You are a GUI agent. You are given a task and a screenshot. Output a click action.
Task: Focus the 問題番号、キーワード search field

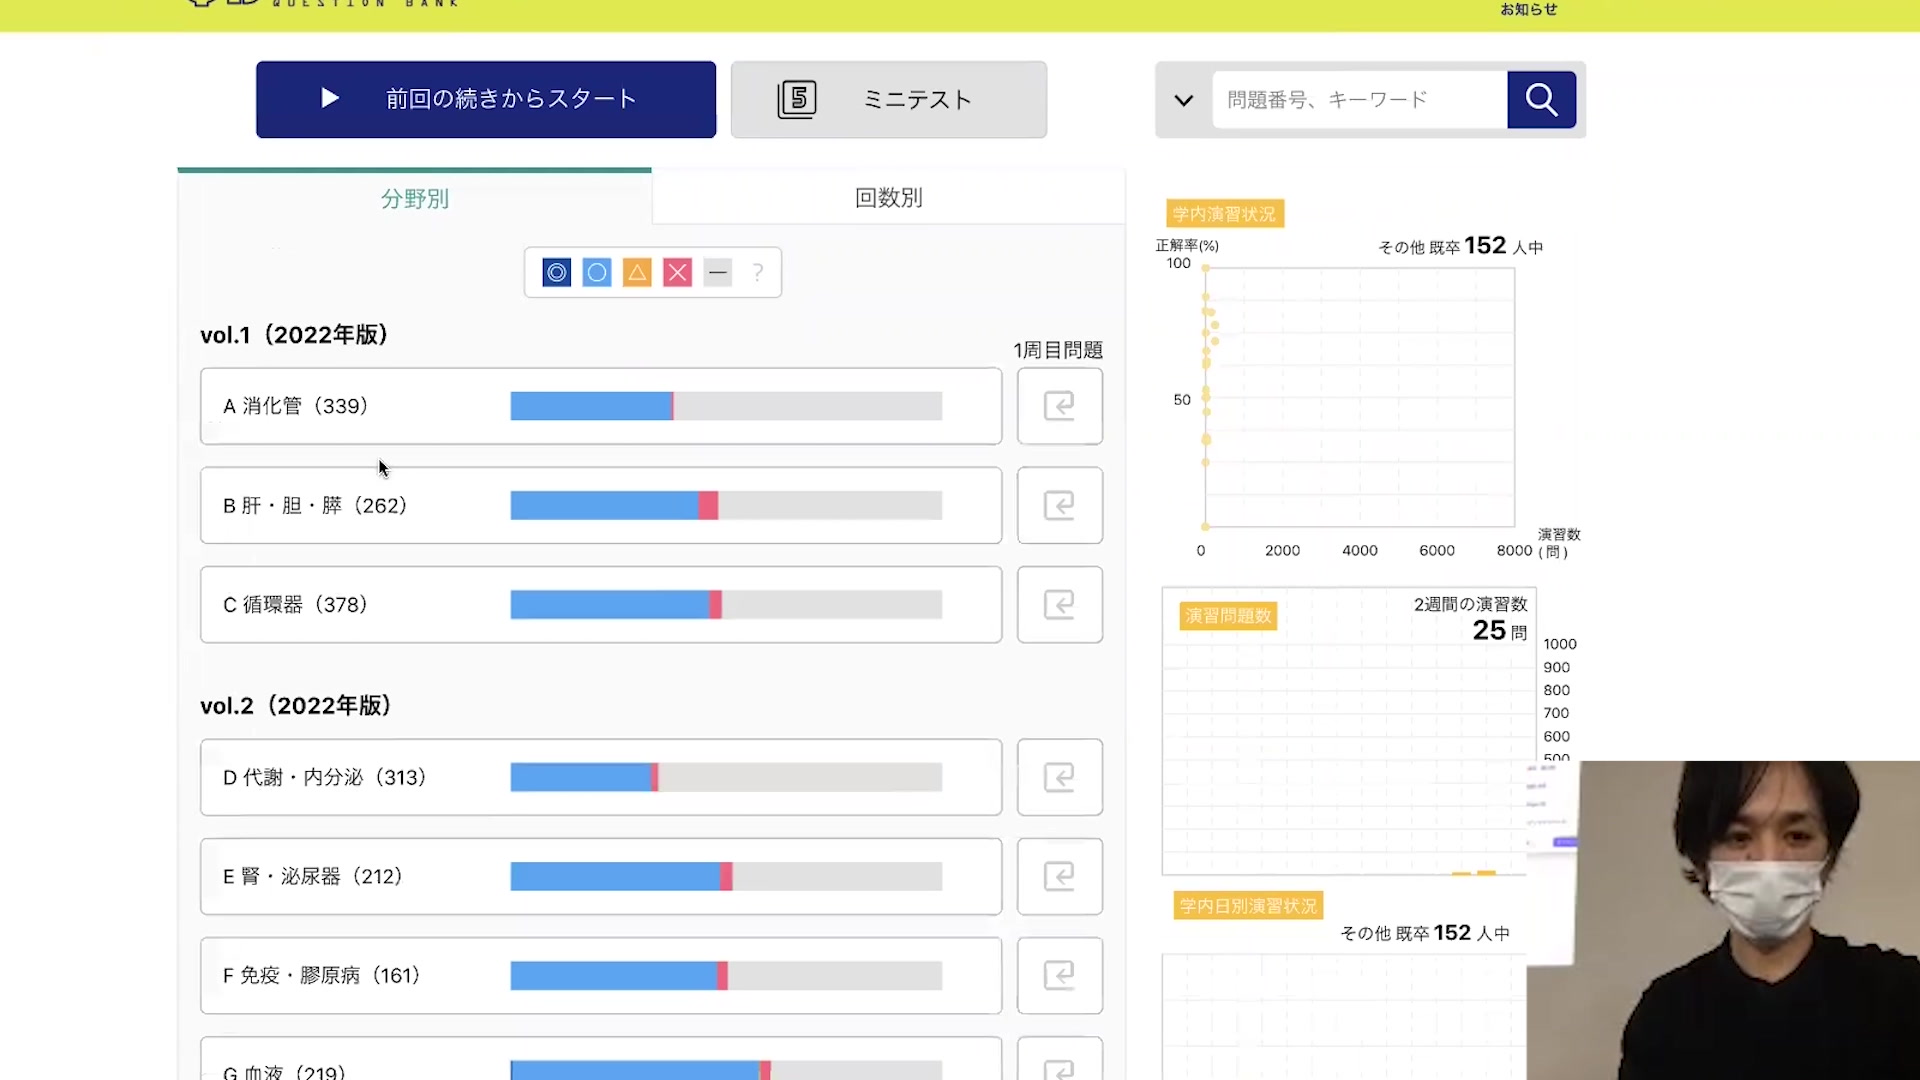pos(1358,100)
